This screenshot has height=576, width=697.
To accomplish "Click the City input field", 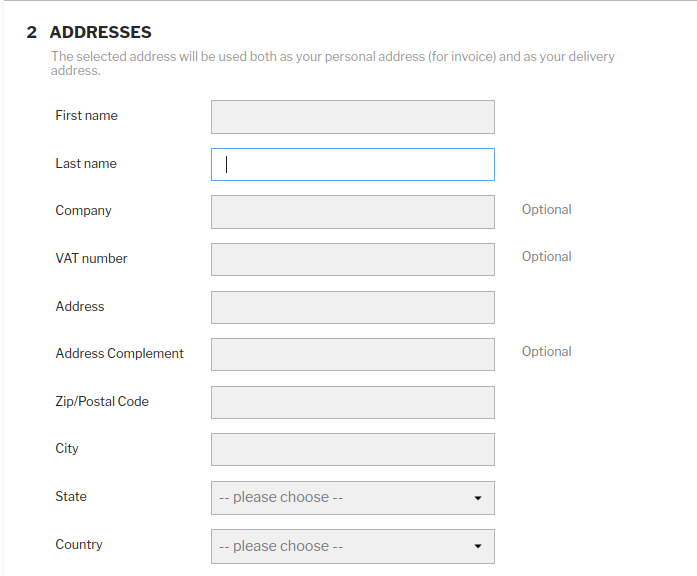I will [x=352, y=450].
